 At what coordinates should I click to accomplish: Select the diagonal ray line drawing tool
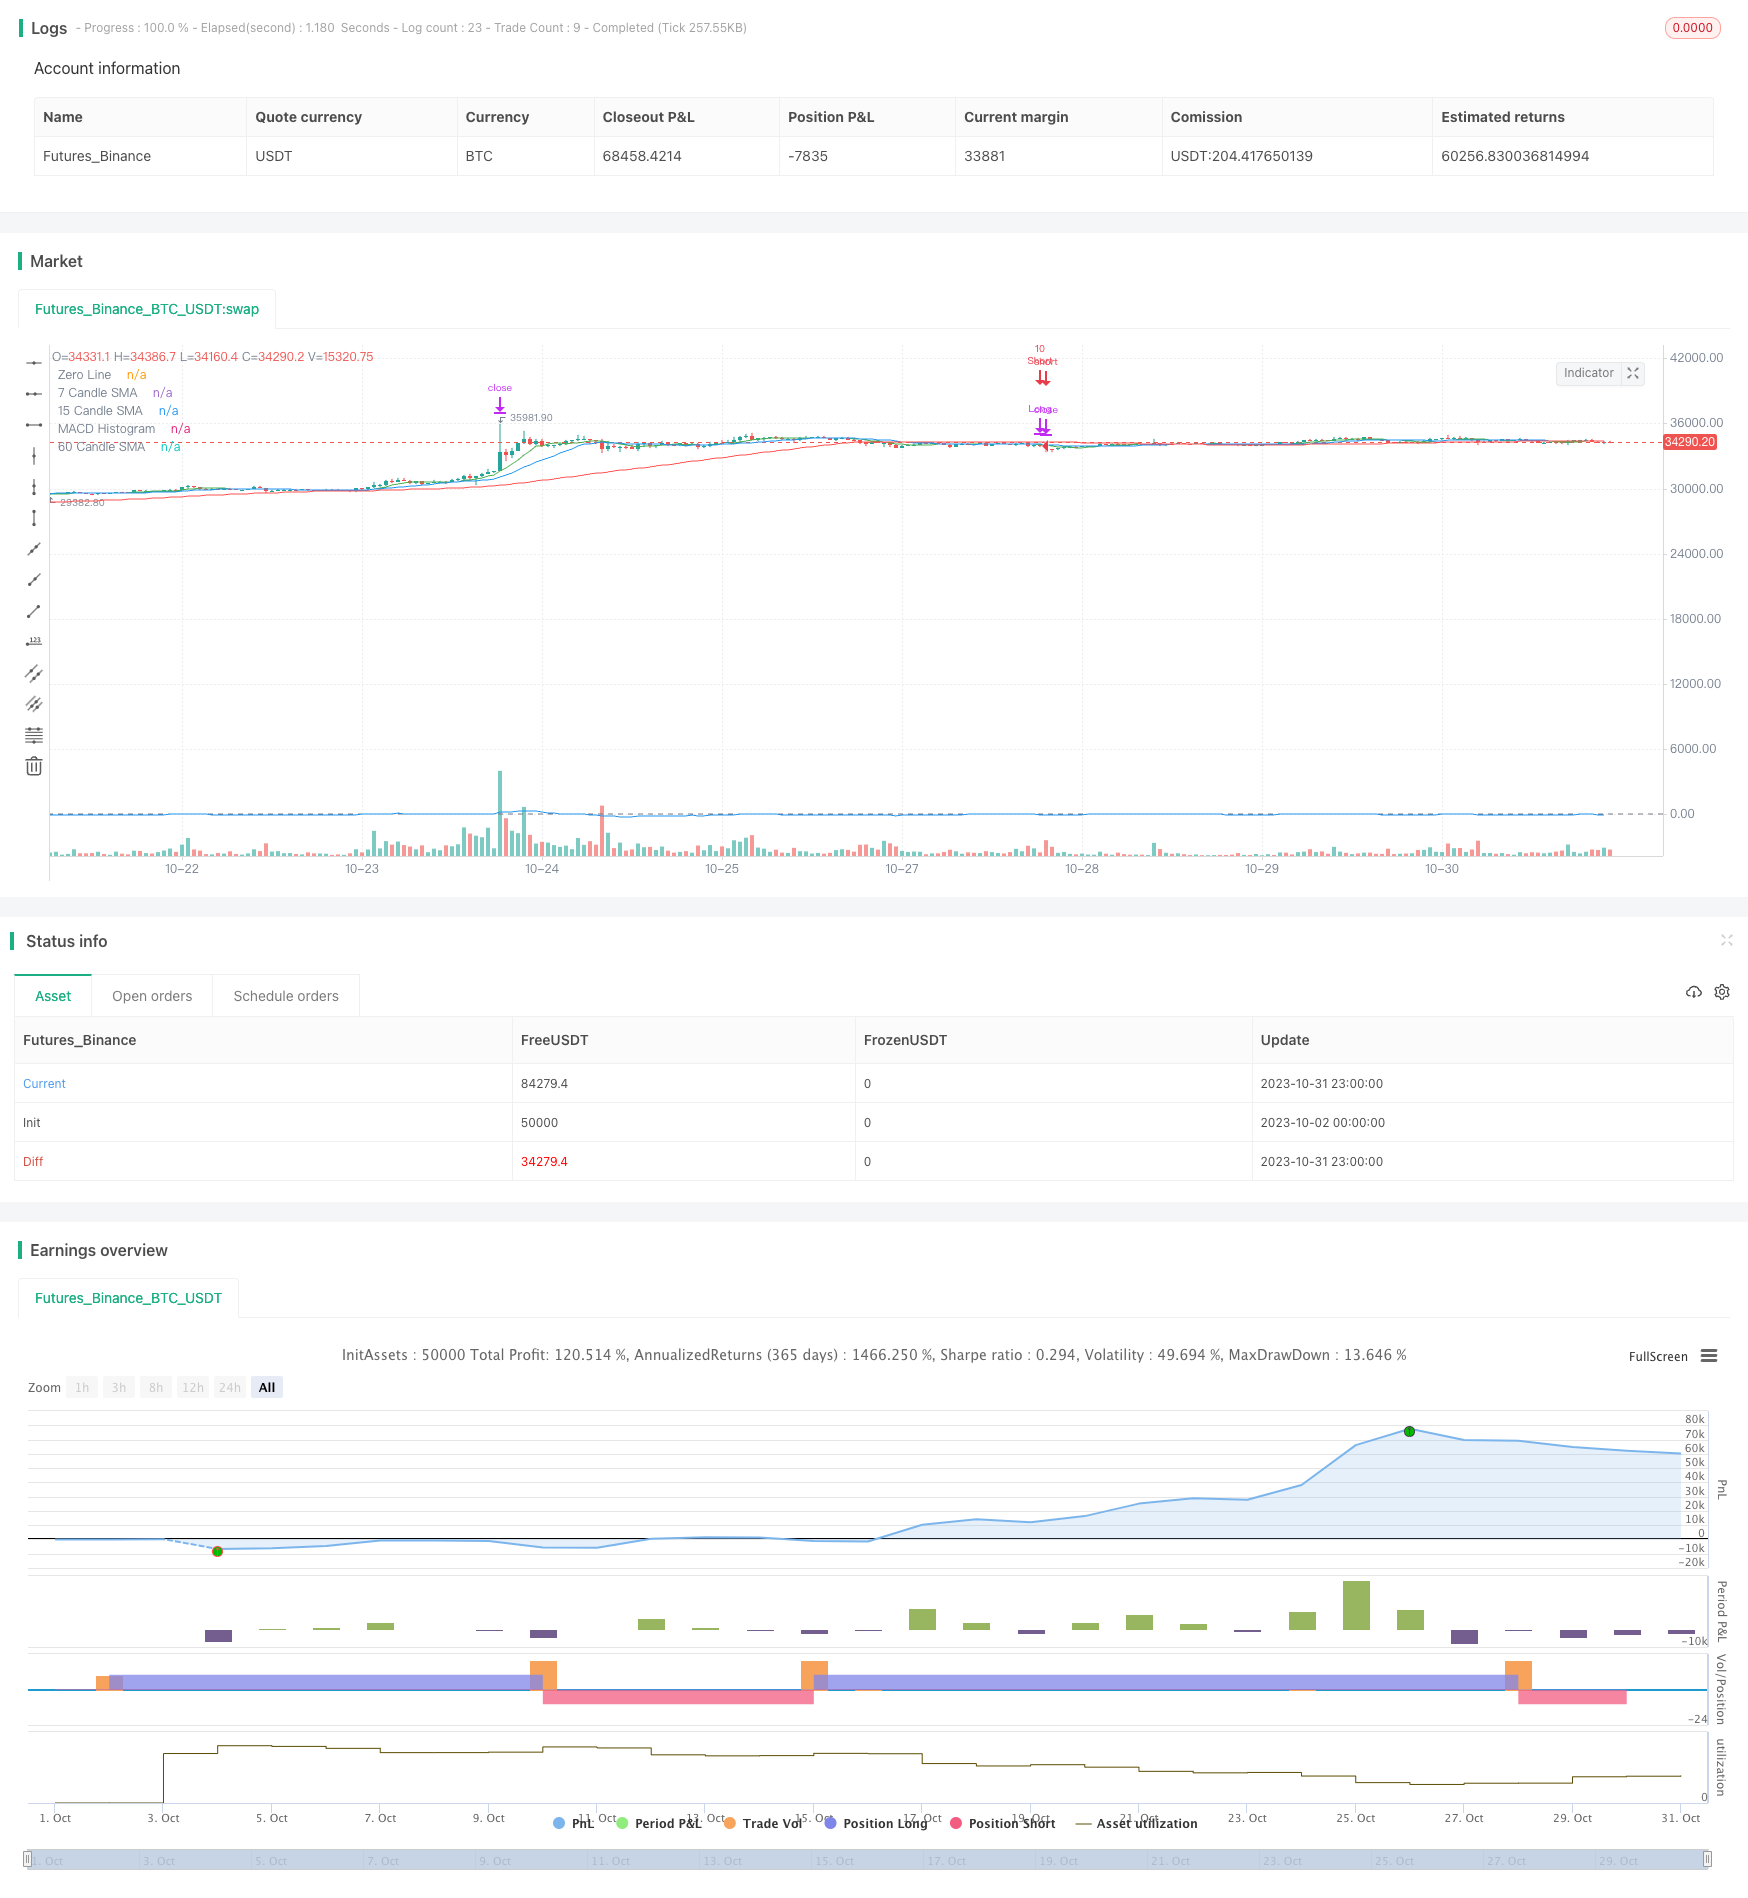34,579
